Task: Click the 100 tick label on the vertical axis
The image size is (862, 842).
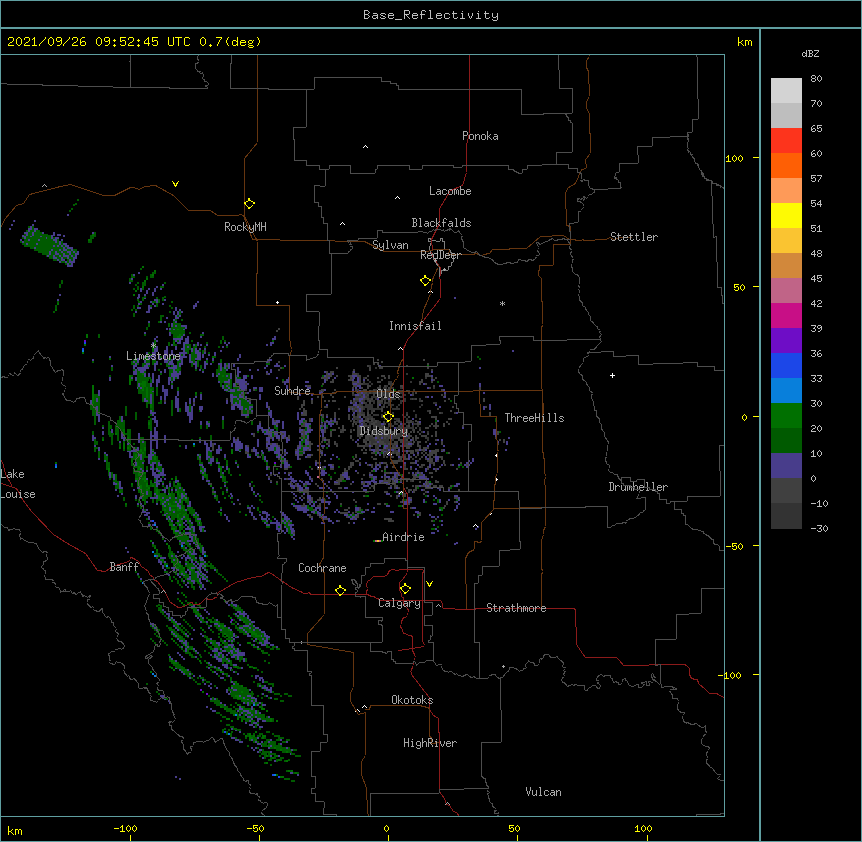Action: pos(734,158)
